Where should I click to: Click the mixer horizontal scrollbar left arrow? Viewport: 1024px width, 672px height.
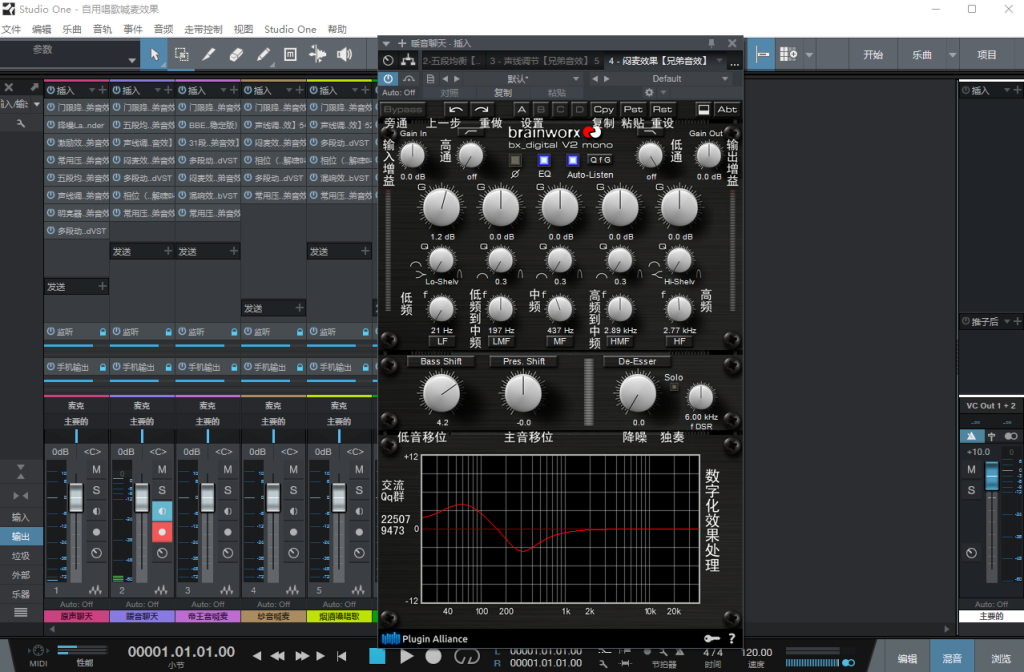tap(52, 630)
